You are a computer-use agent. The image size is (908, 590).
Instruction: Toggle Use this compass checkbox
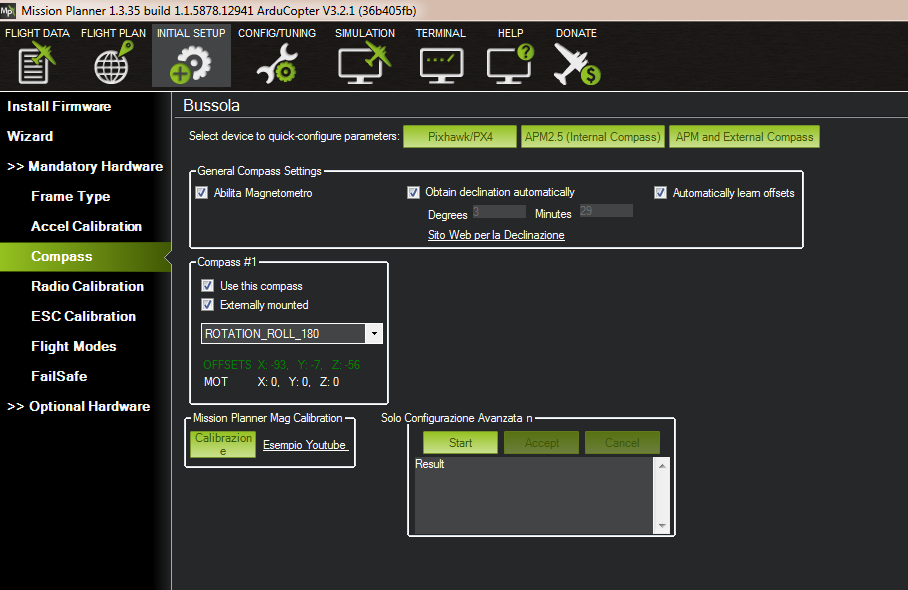pos(207,285)
